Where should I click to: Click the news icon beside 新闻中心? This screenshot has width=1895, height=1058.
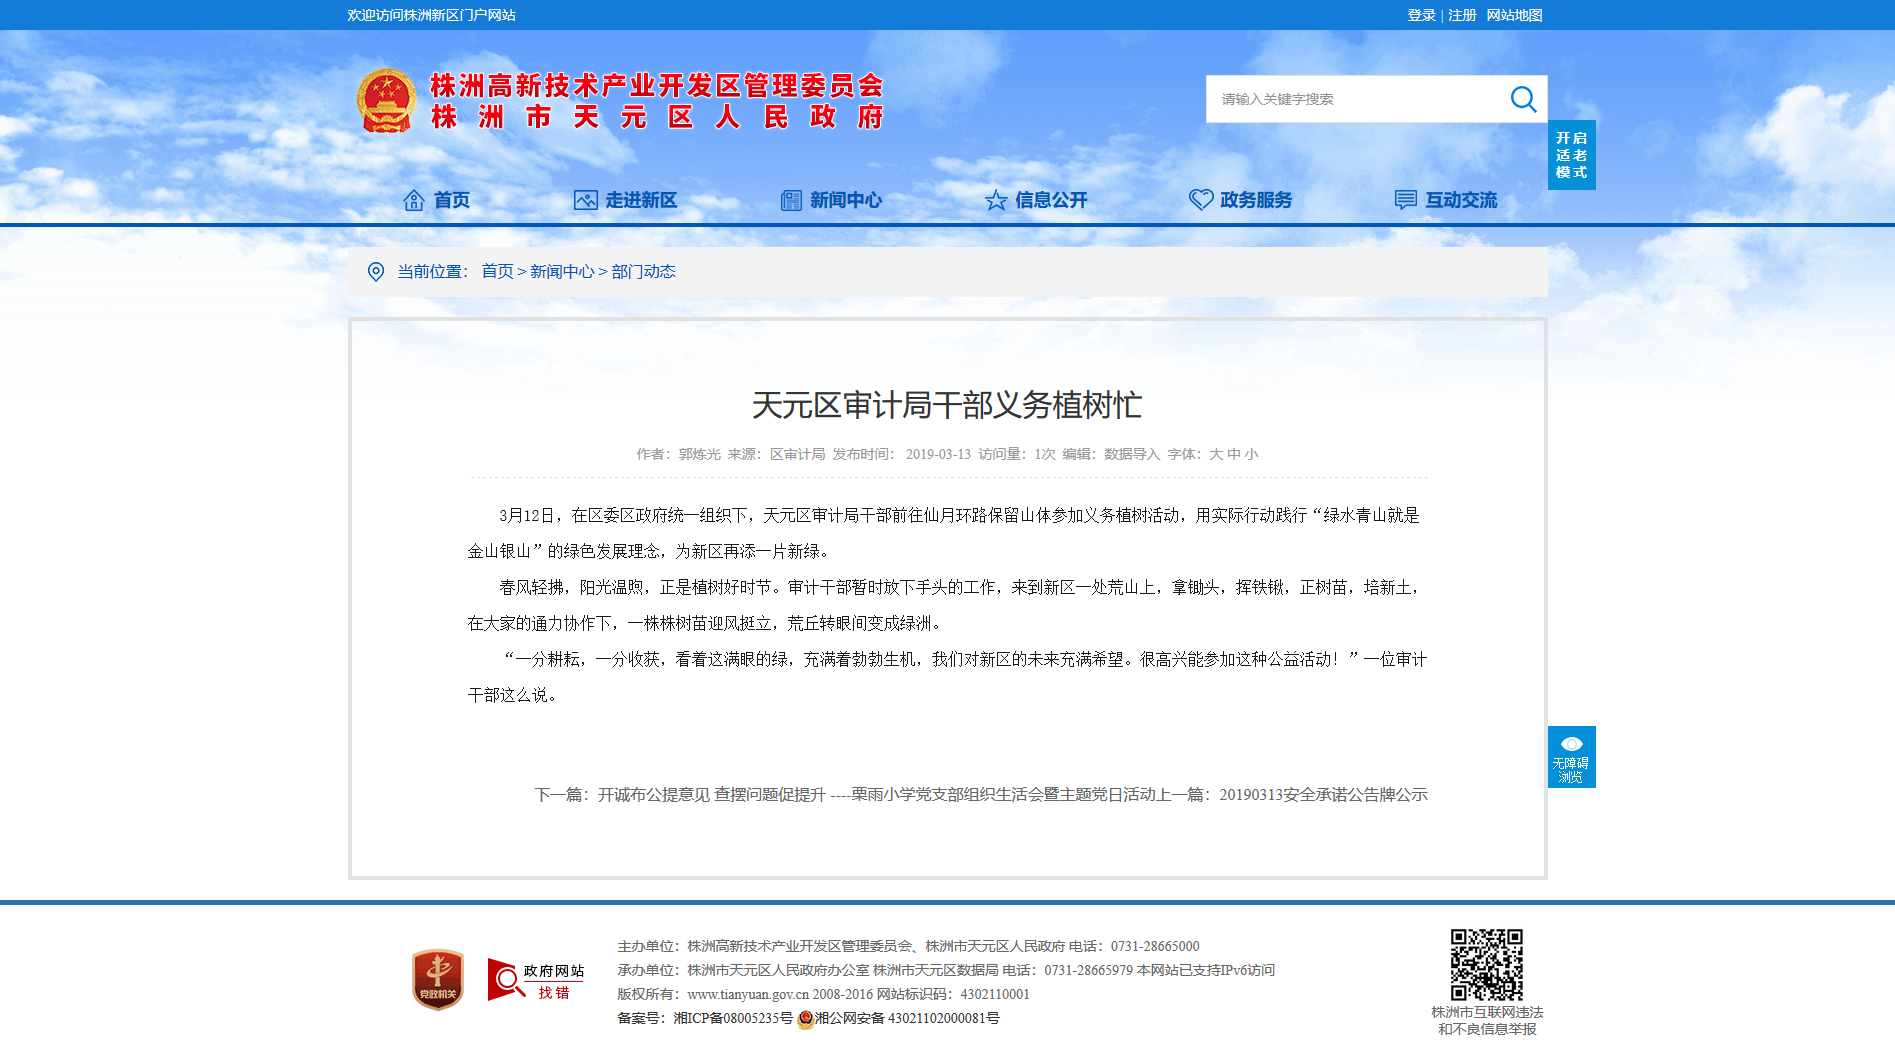(x=791, y=200)
